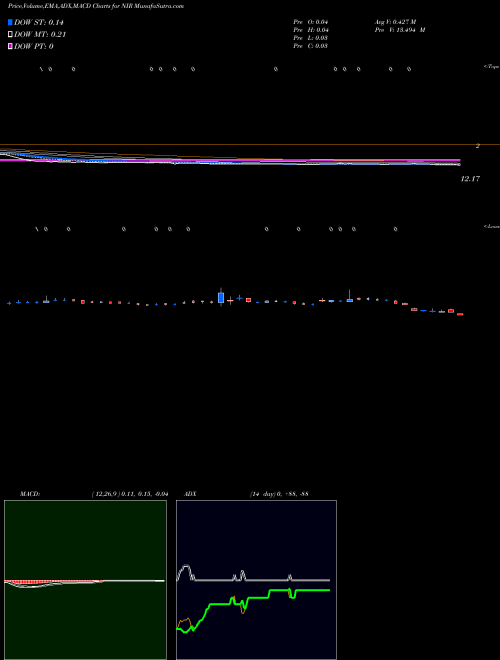The width and height of the screenshot is (500, 660).
Task: Click the magenta DOW PT legend swatch
Action: (10, 46)
